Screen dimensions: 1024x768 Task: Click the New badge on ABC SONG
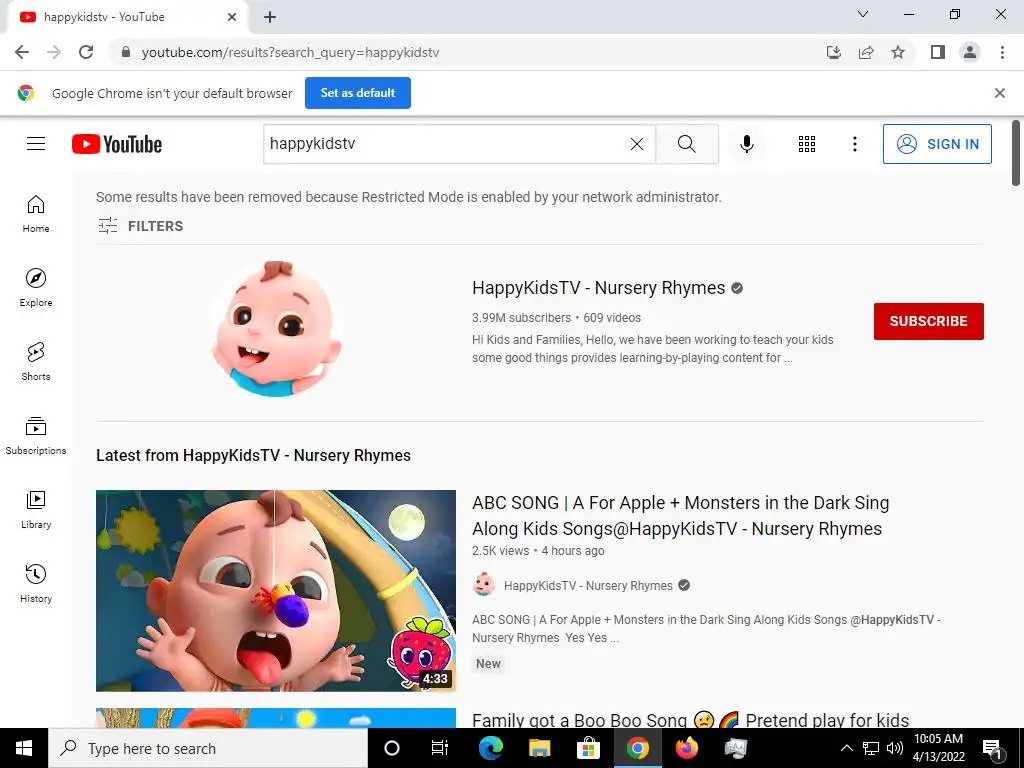488,664
